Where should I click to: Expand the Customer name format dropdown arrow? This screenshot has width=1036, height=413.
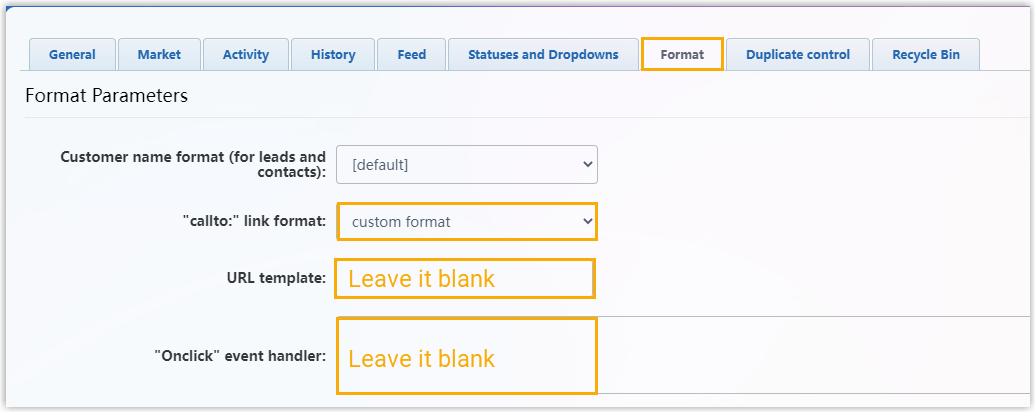tap(585, 165)
